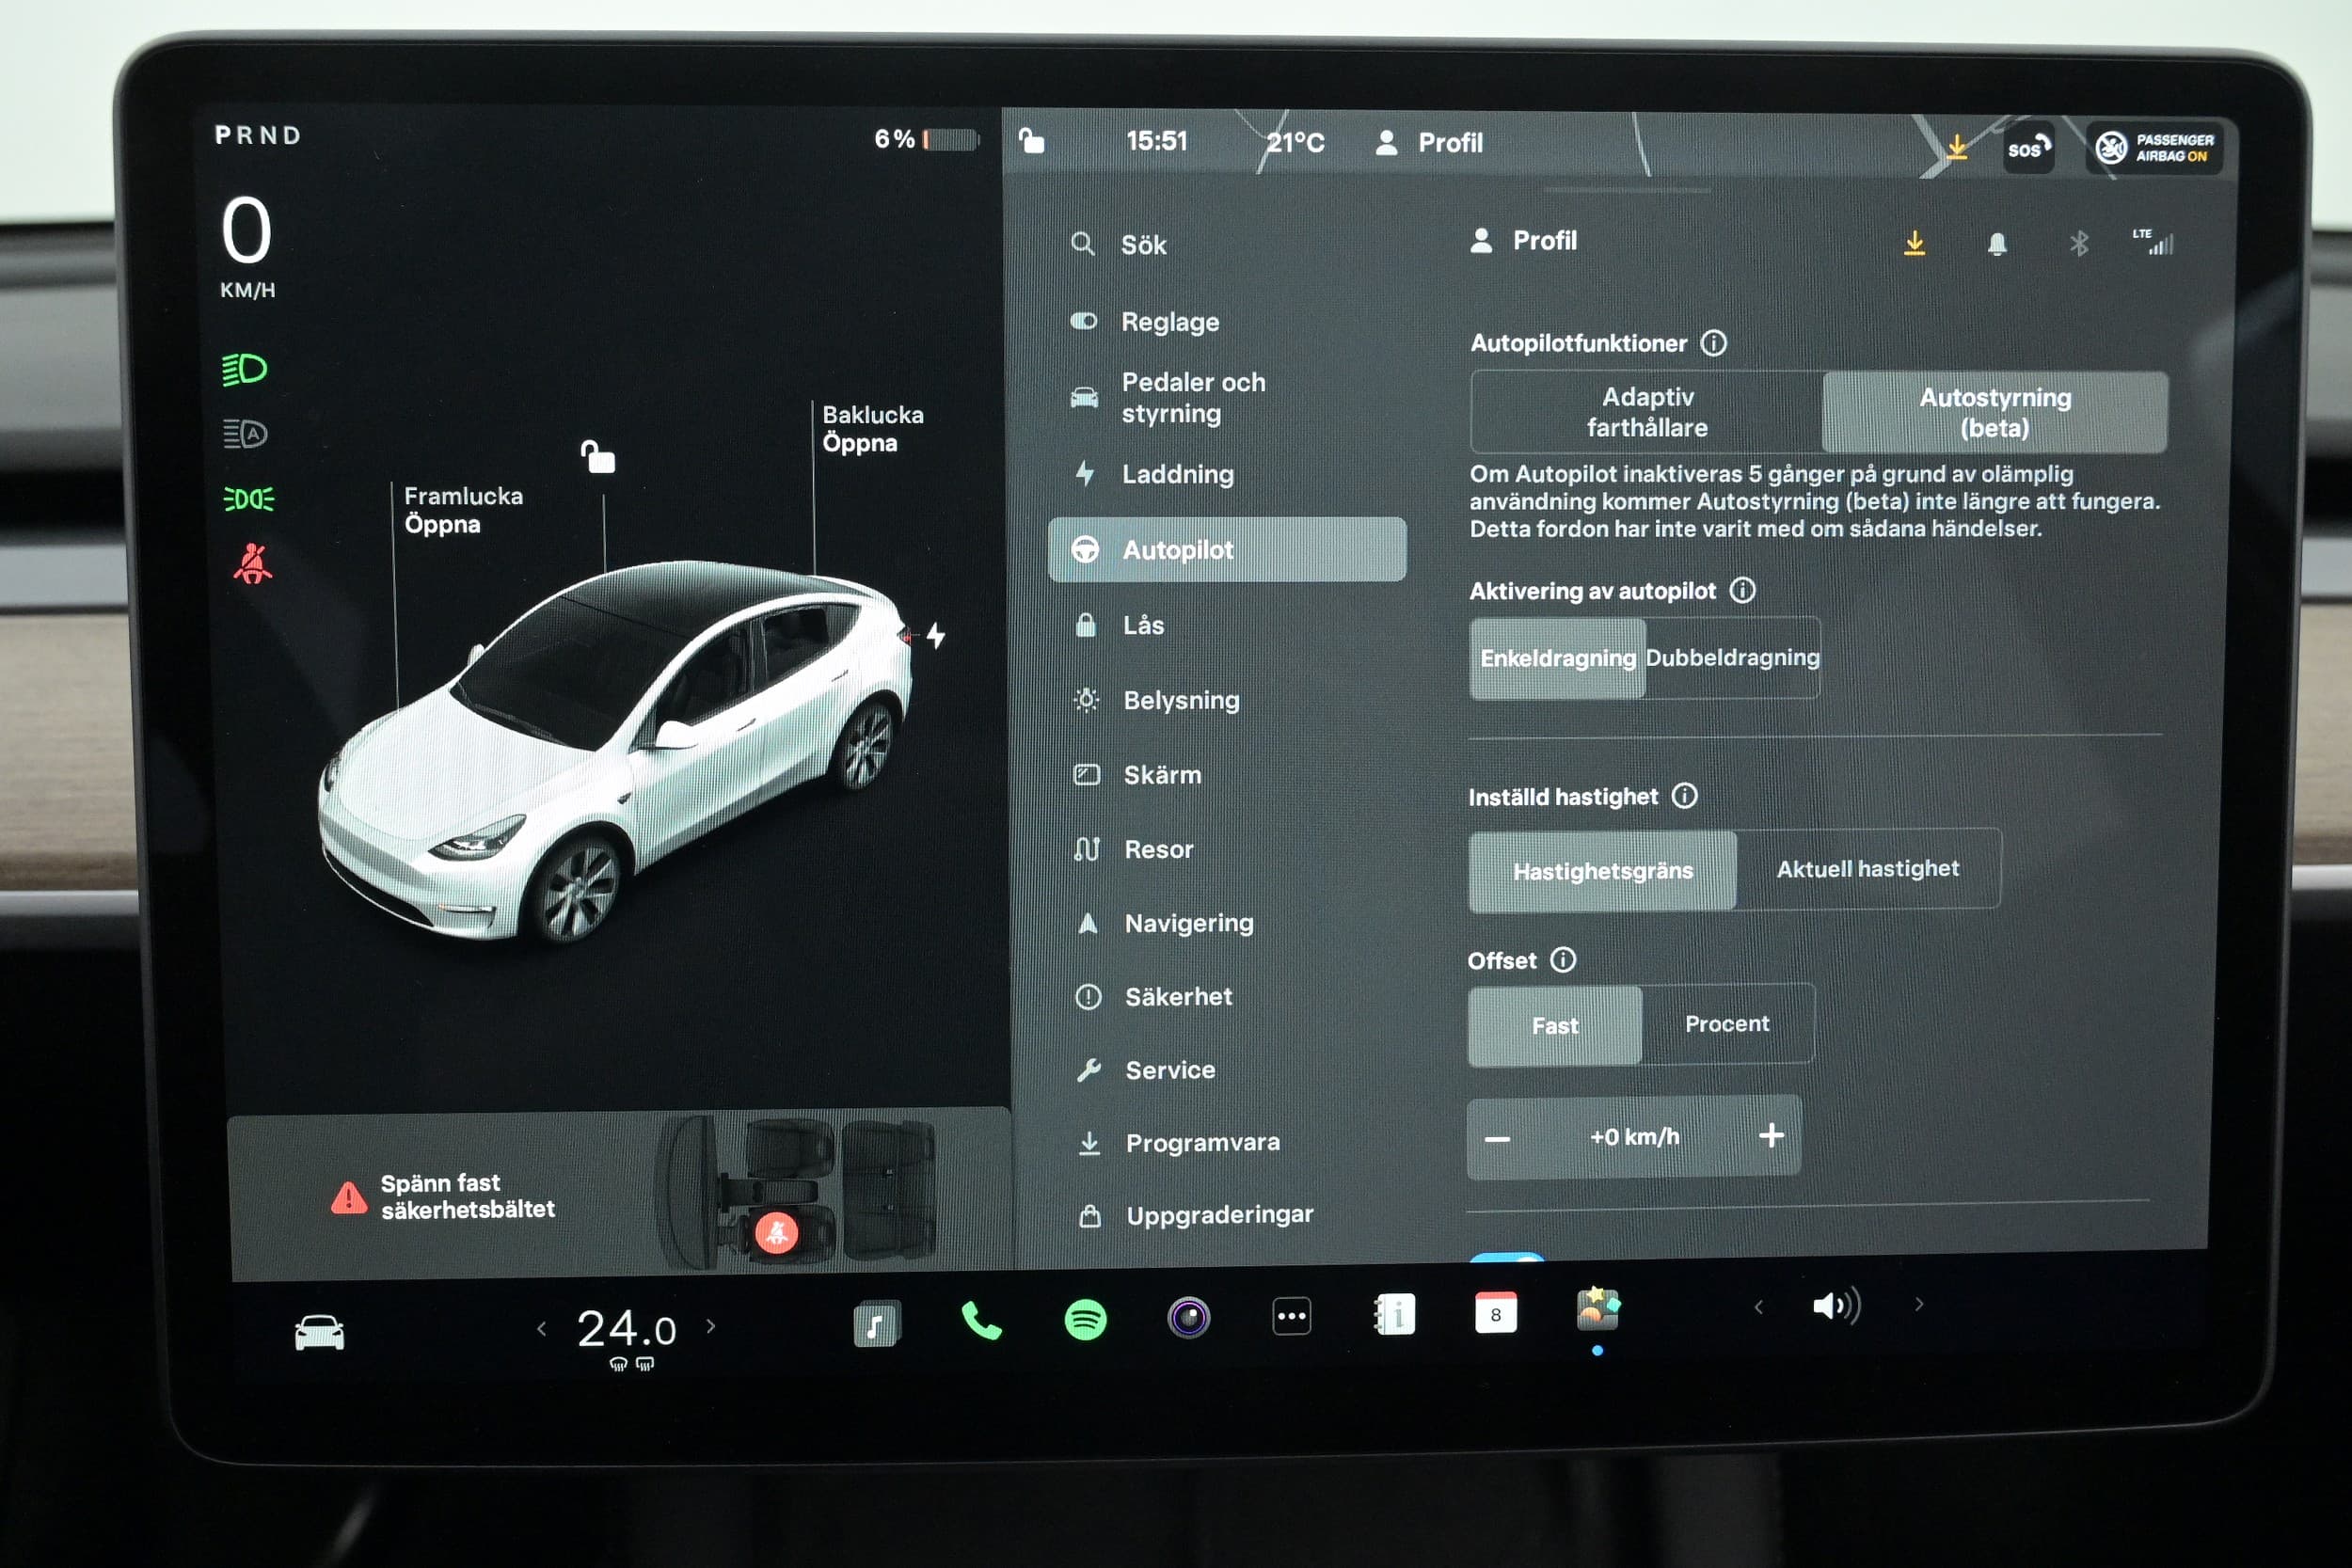This screenshot has width=2352, height=1568.
Task: Increase speed offset with plus button
Action: point(1770,1136)
